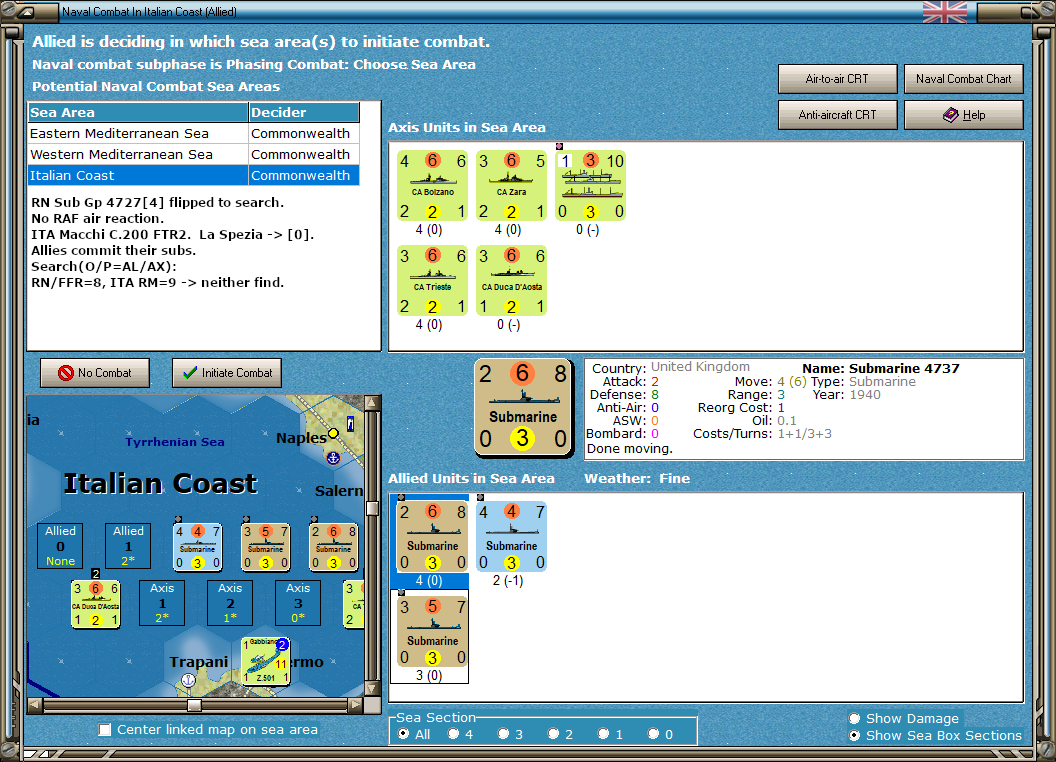Screen dimensions: 1056x762
Task: Click the Tyrrhenian Sea map label
Action: (174, 442)
